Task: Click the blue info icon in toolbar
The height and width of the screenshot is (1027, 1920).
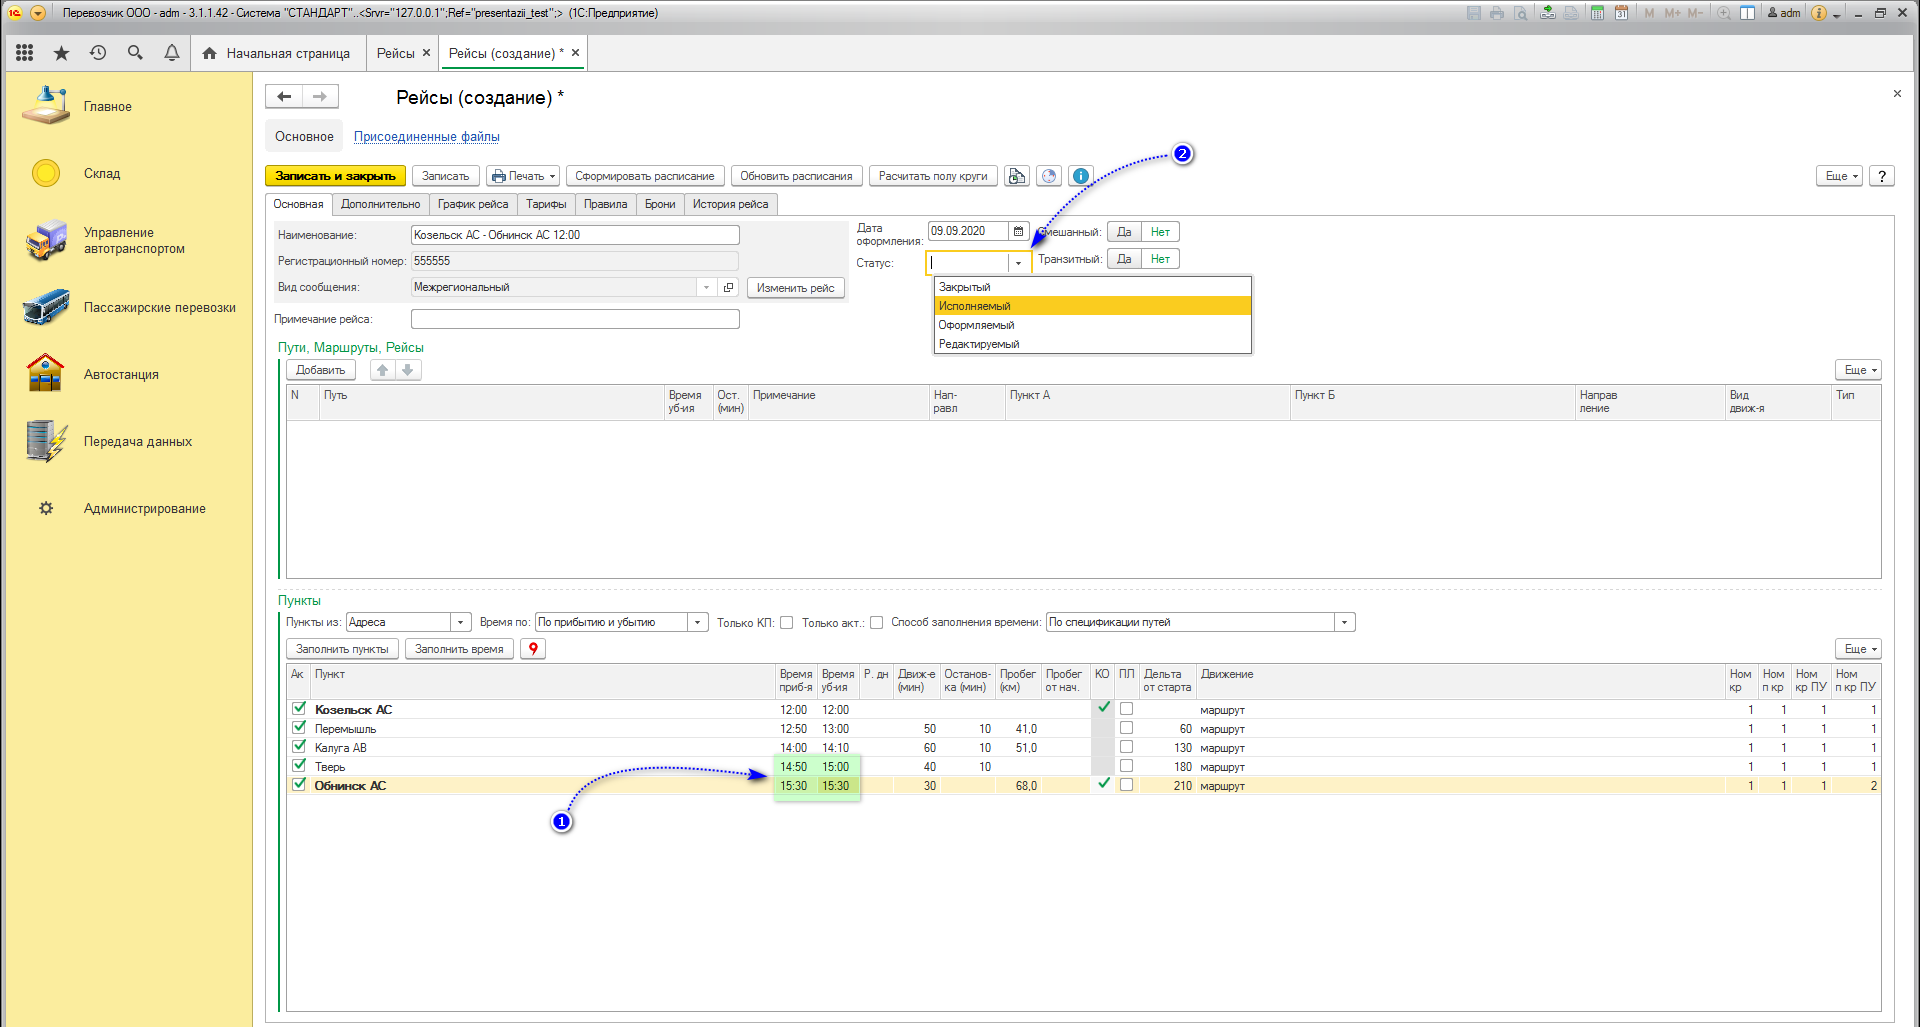Action: point(1081,176)
